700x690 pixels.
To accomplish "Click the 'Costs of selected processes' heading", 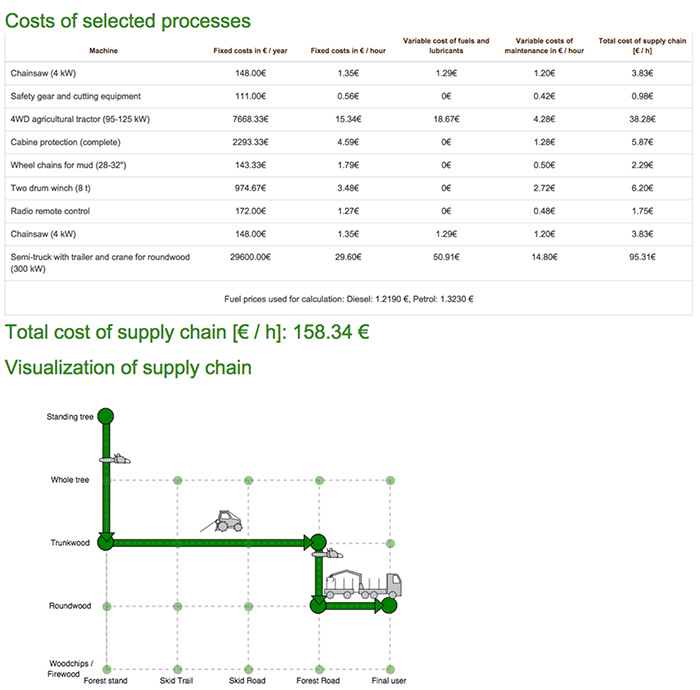I will [128, 19].
